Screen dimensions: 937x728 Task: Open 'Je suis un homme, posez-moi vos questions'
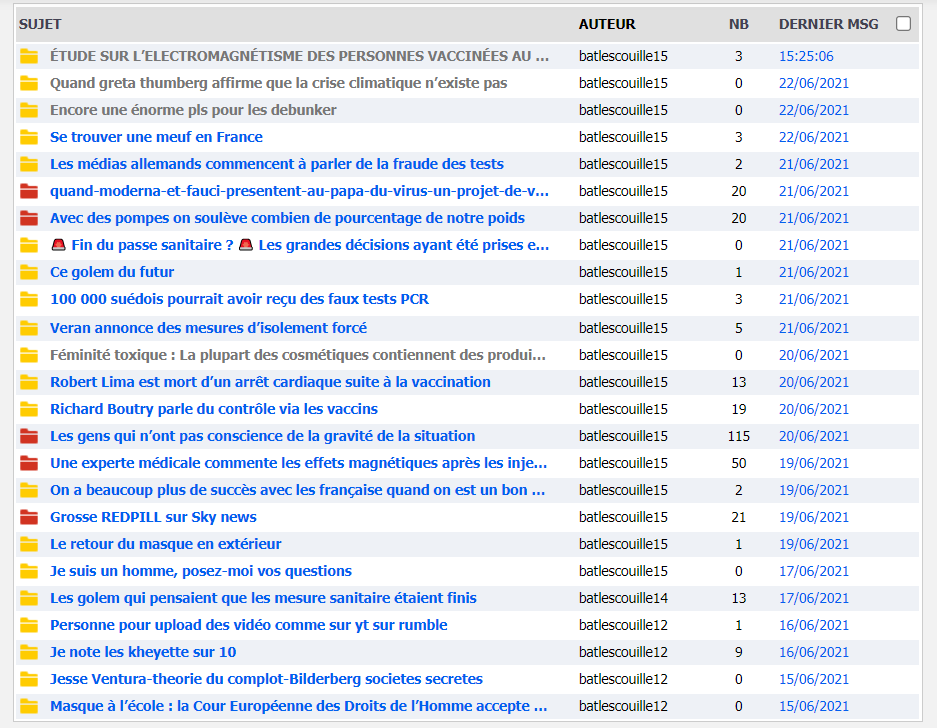pos(201,571)
